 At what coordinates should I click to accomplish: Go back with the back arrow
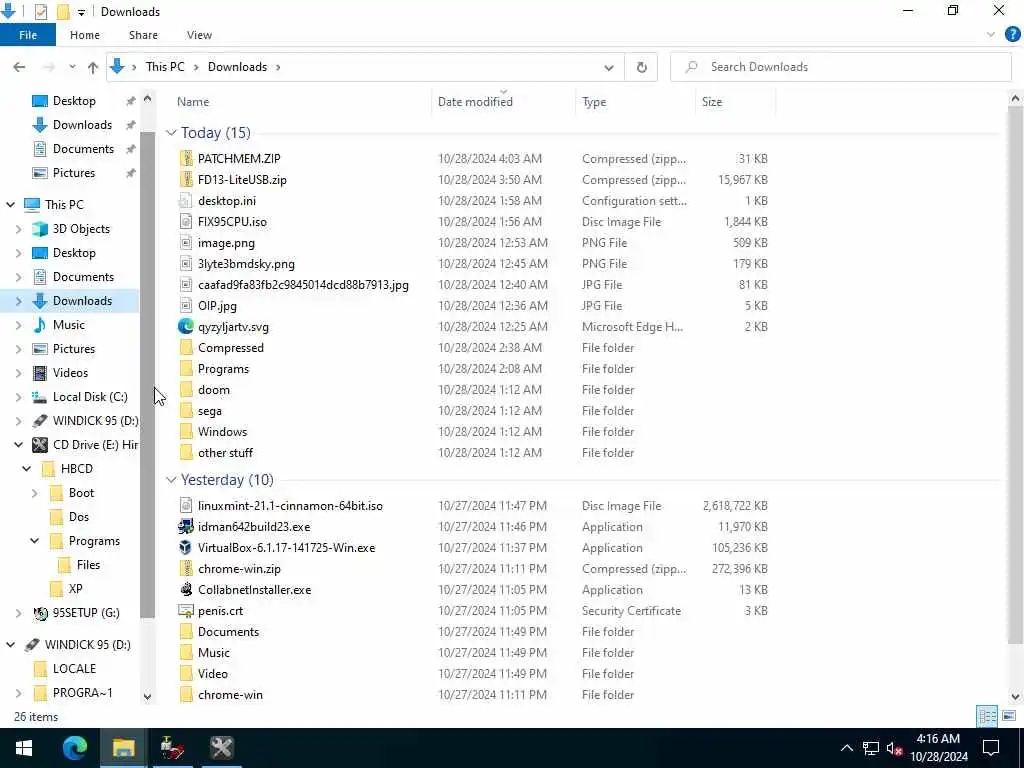coord(19,67)
